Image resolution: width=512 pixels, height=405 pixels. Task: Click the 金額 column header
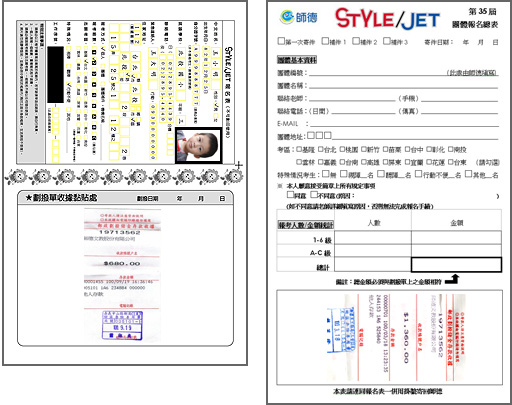[x=457, y=223]
